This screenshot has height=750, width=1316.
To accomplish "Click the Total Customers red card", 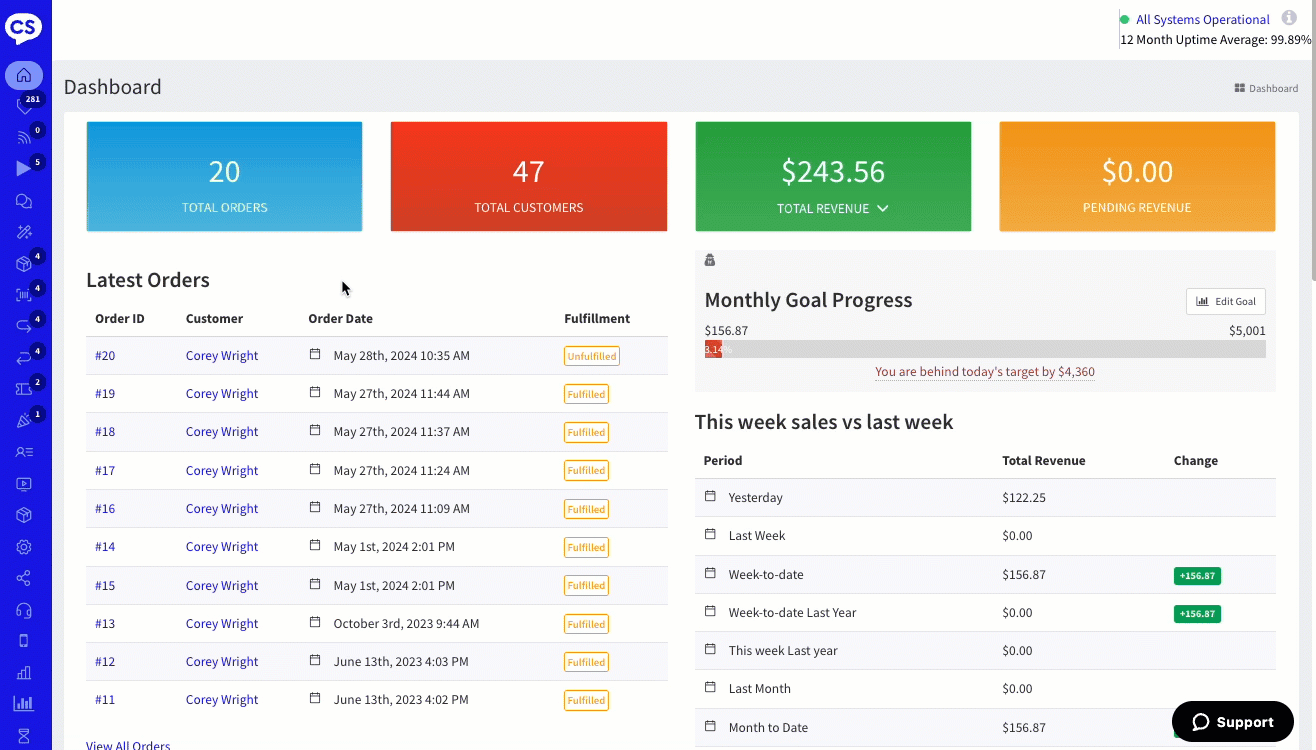I will 528,177.
